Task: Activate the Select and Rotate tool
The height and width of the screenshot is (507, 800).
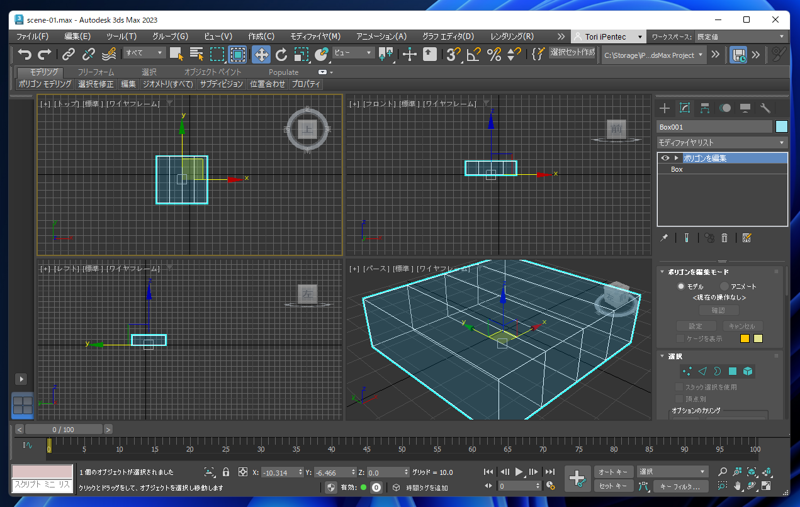Action: pos(281,54)
